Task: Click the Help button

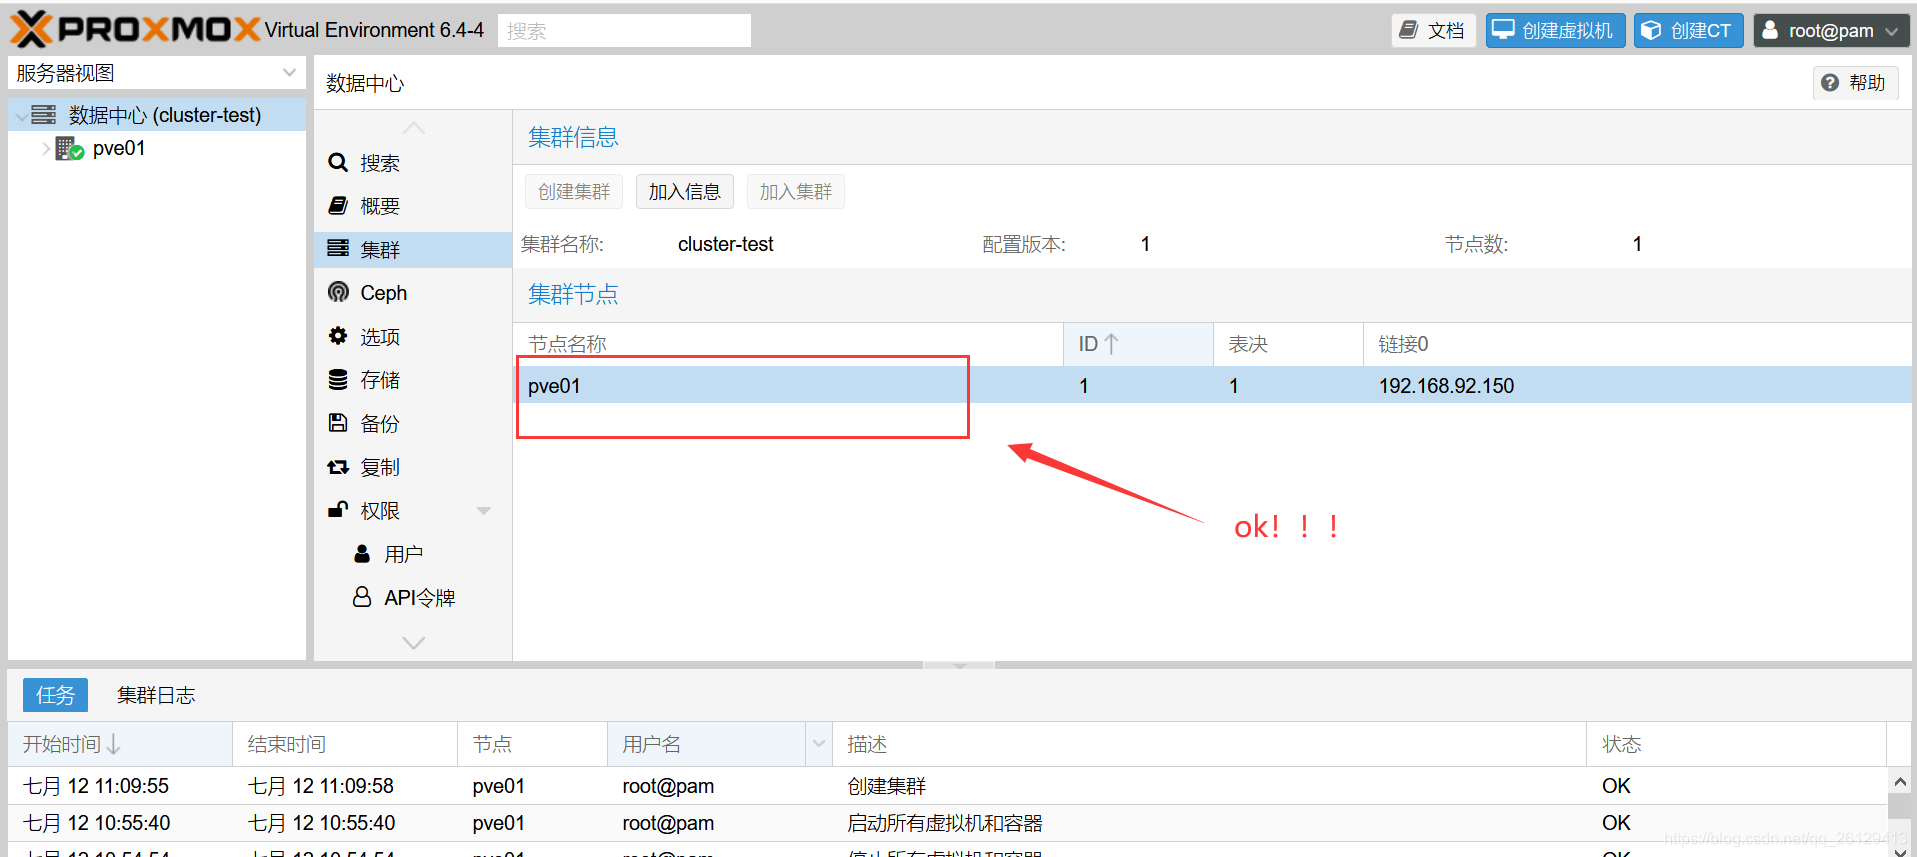Action: pyautogui.click(x=1856, y=83)
